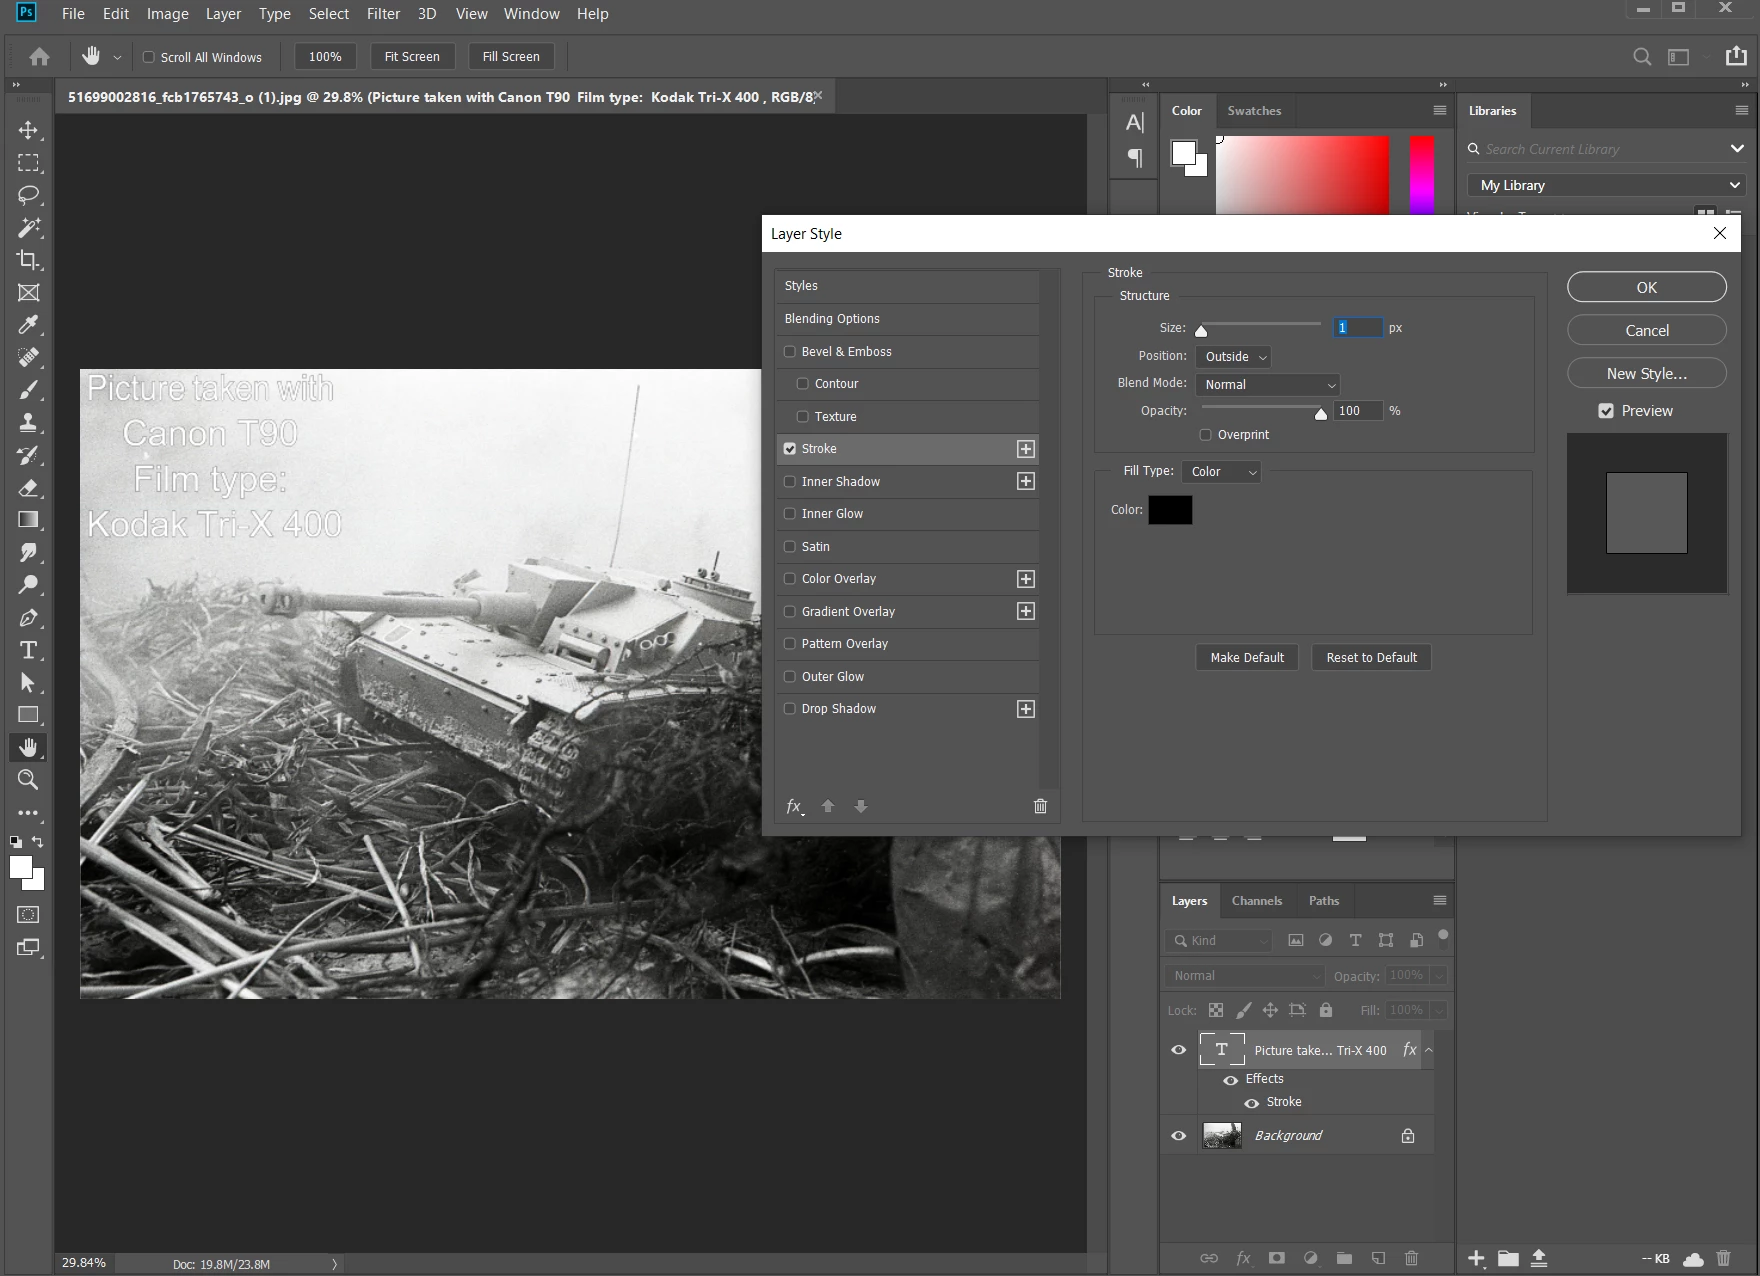This screenshot has width=1760, height=1276.
Task: Select the Clone Stamp tool
Action: pos(28,423)
